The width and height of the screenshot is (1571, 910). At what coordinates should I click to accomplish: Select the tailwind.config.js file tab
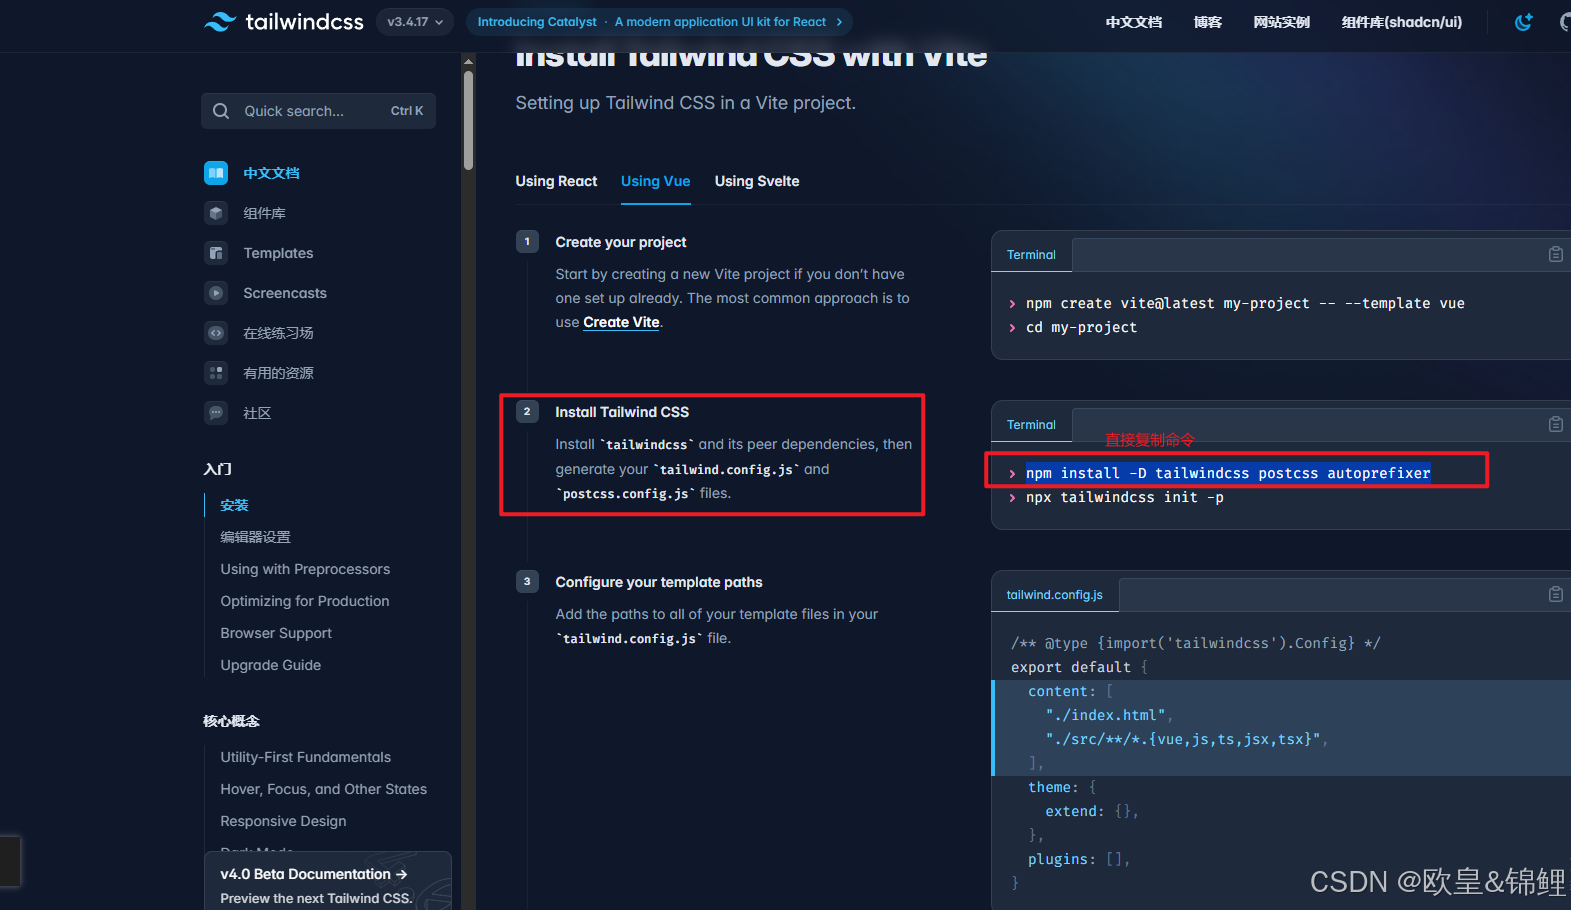(1054, 595)
